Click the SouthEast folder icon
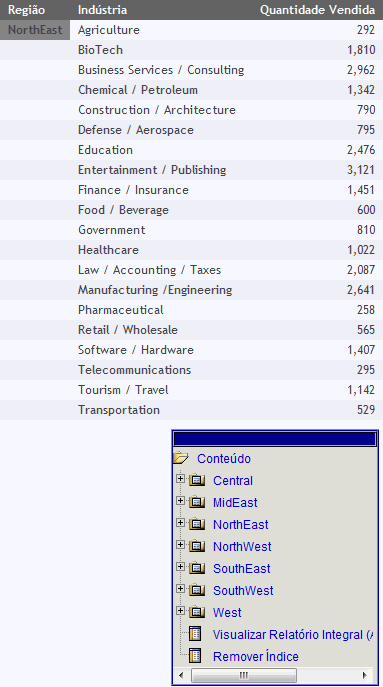Screen dimensions: 383x687 197,568
